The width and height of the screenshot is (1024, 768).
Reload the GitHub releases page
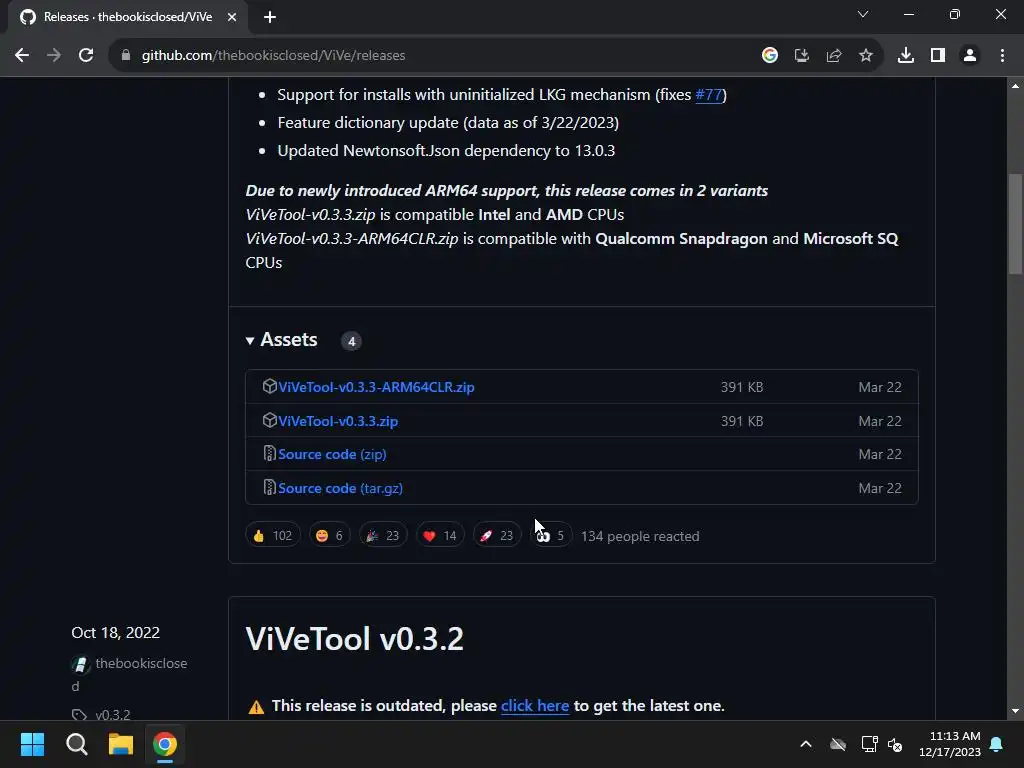pos(86,56)
